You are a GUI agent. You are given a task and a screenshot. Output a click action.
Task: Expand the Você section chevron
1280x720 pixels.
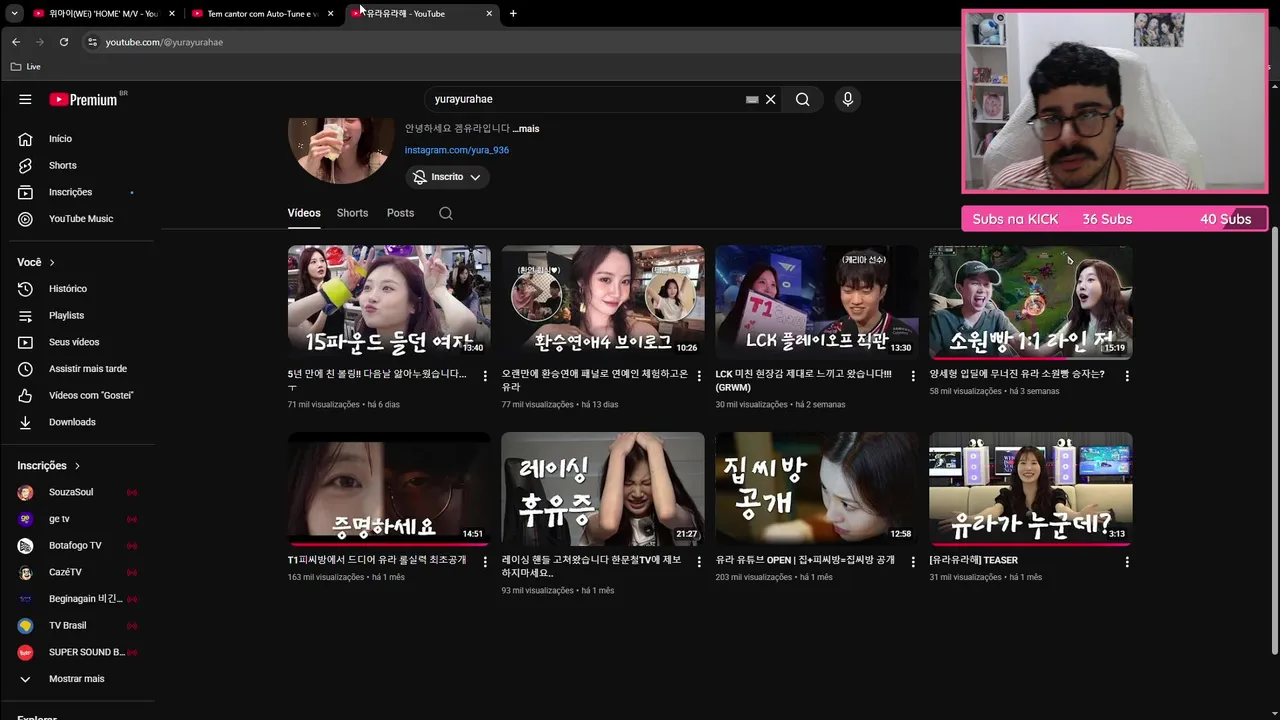52,262
